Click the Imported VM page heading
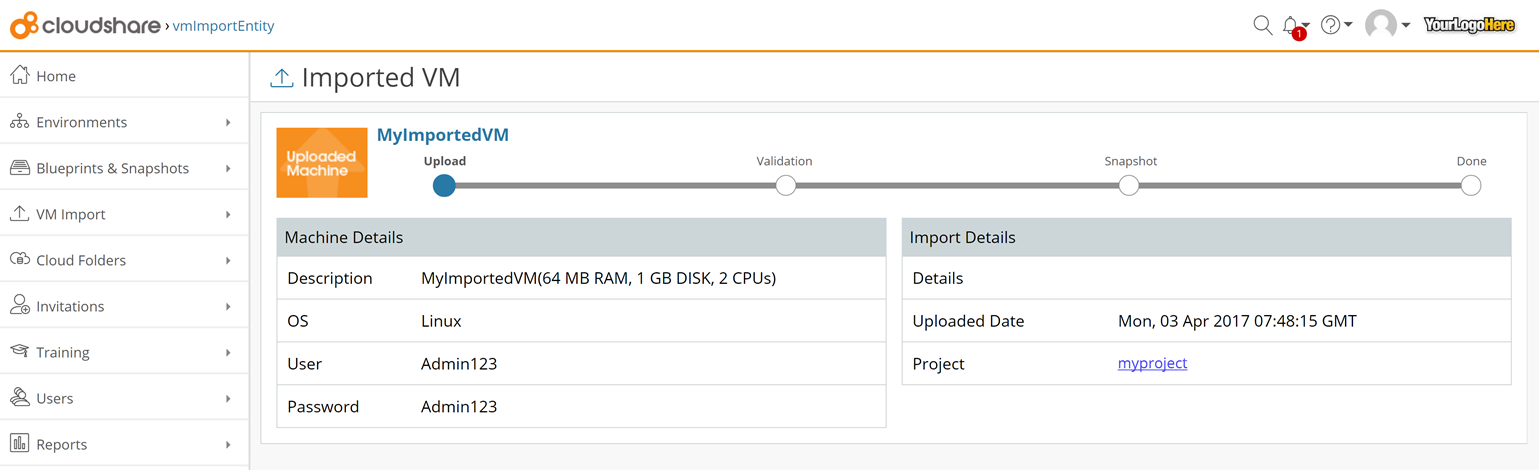 point(381,77)
